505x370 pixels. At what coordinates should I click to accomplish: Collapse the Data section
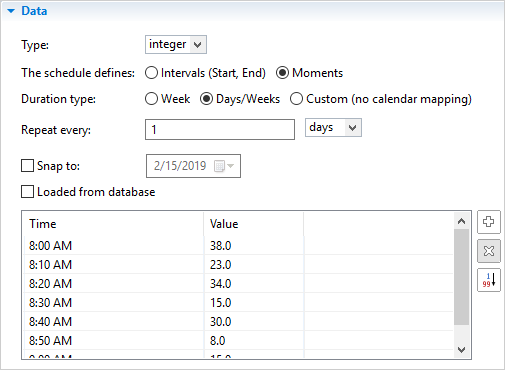point(11,11)
